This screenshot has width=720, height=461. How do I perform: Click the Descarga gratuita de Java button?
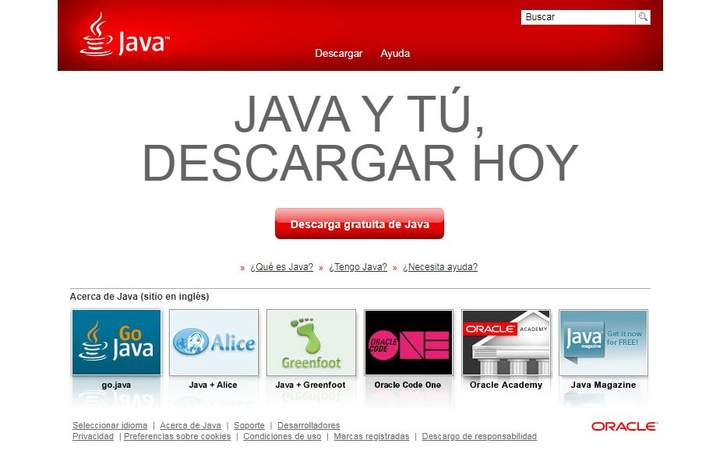tap(360, 224)
